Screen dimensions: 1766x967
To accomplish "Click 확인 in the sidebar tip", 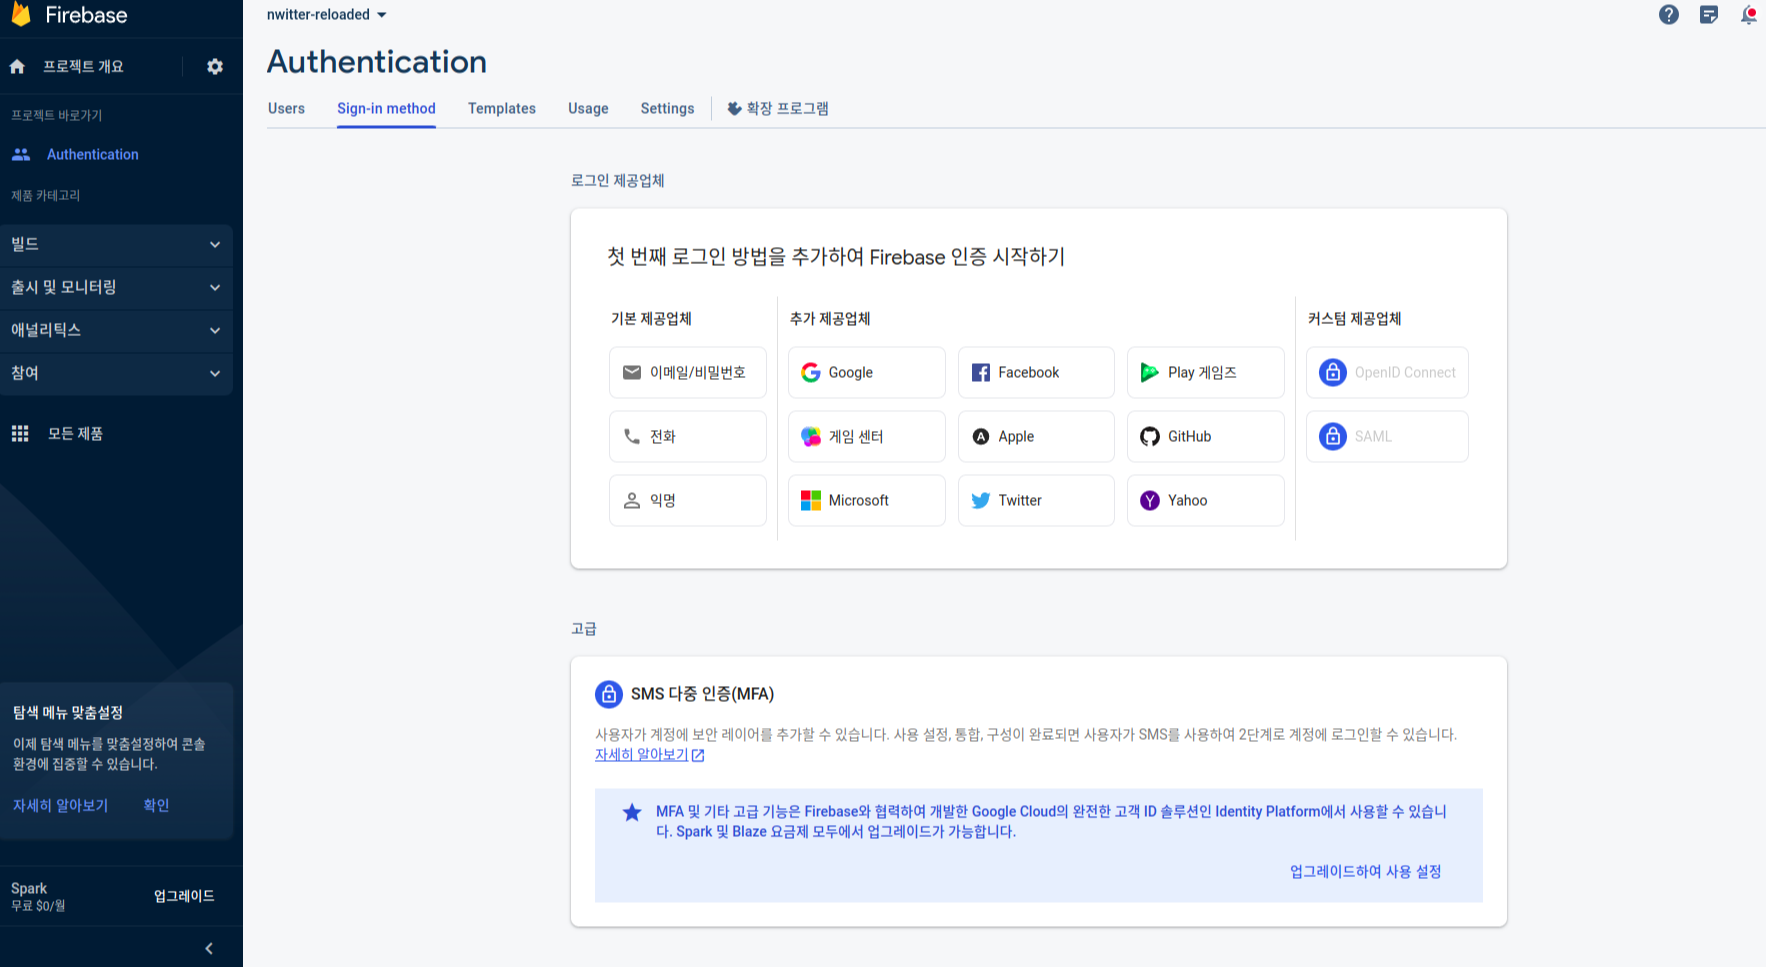I will (x=156, y=805).
